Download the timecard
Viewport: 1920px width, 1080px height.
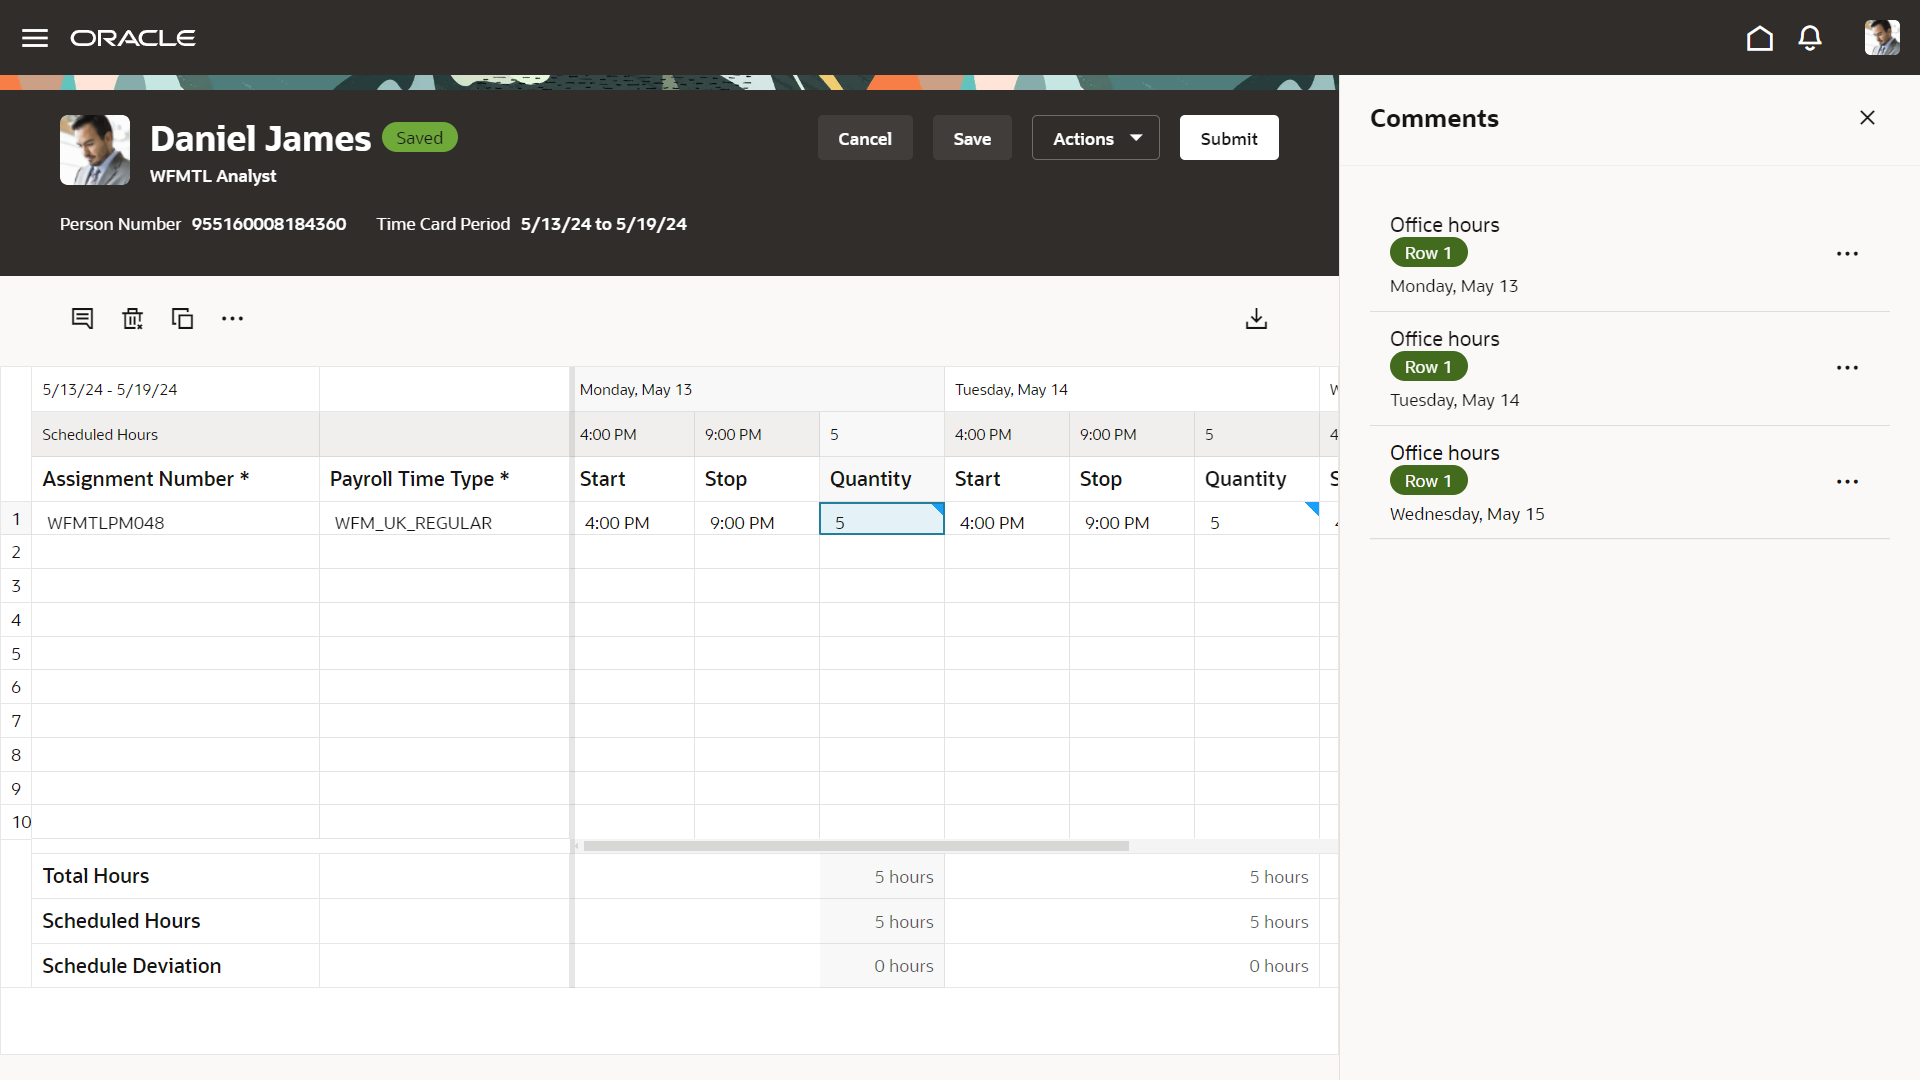pyautogui.click(x=1256, y=318)
